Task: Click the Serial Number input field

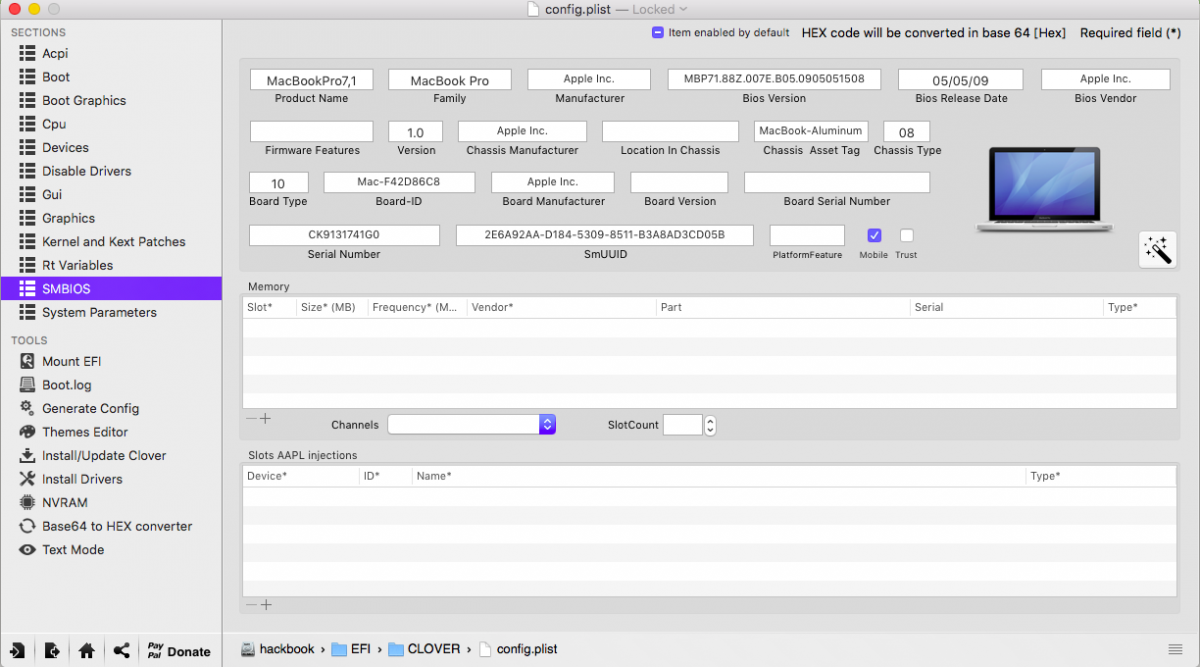Action: [344, 235]
